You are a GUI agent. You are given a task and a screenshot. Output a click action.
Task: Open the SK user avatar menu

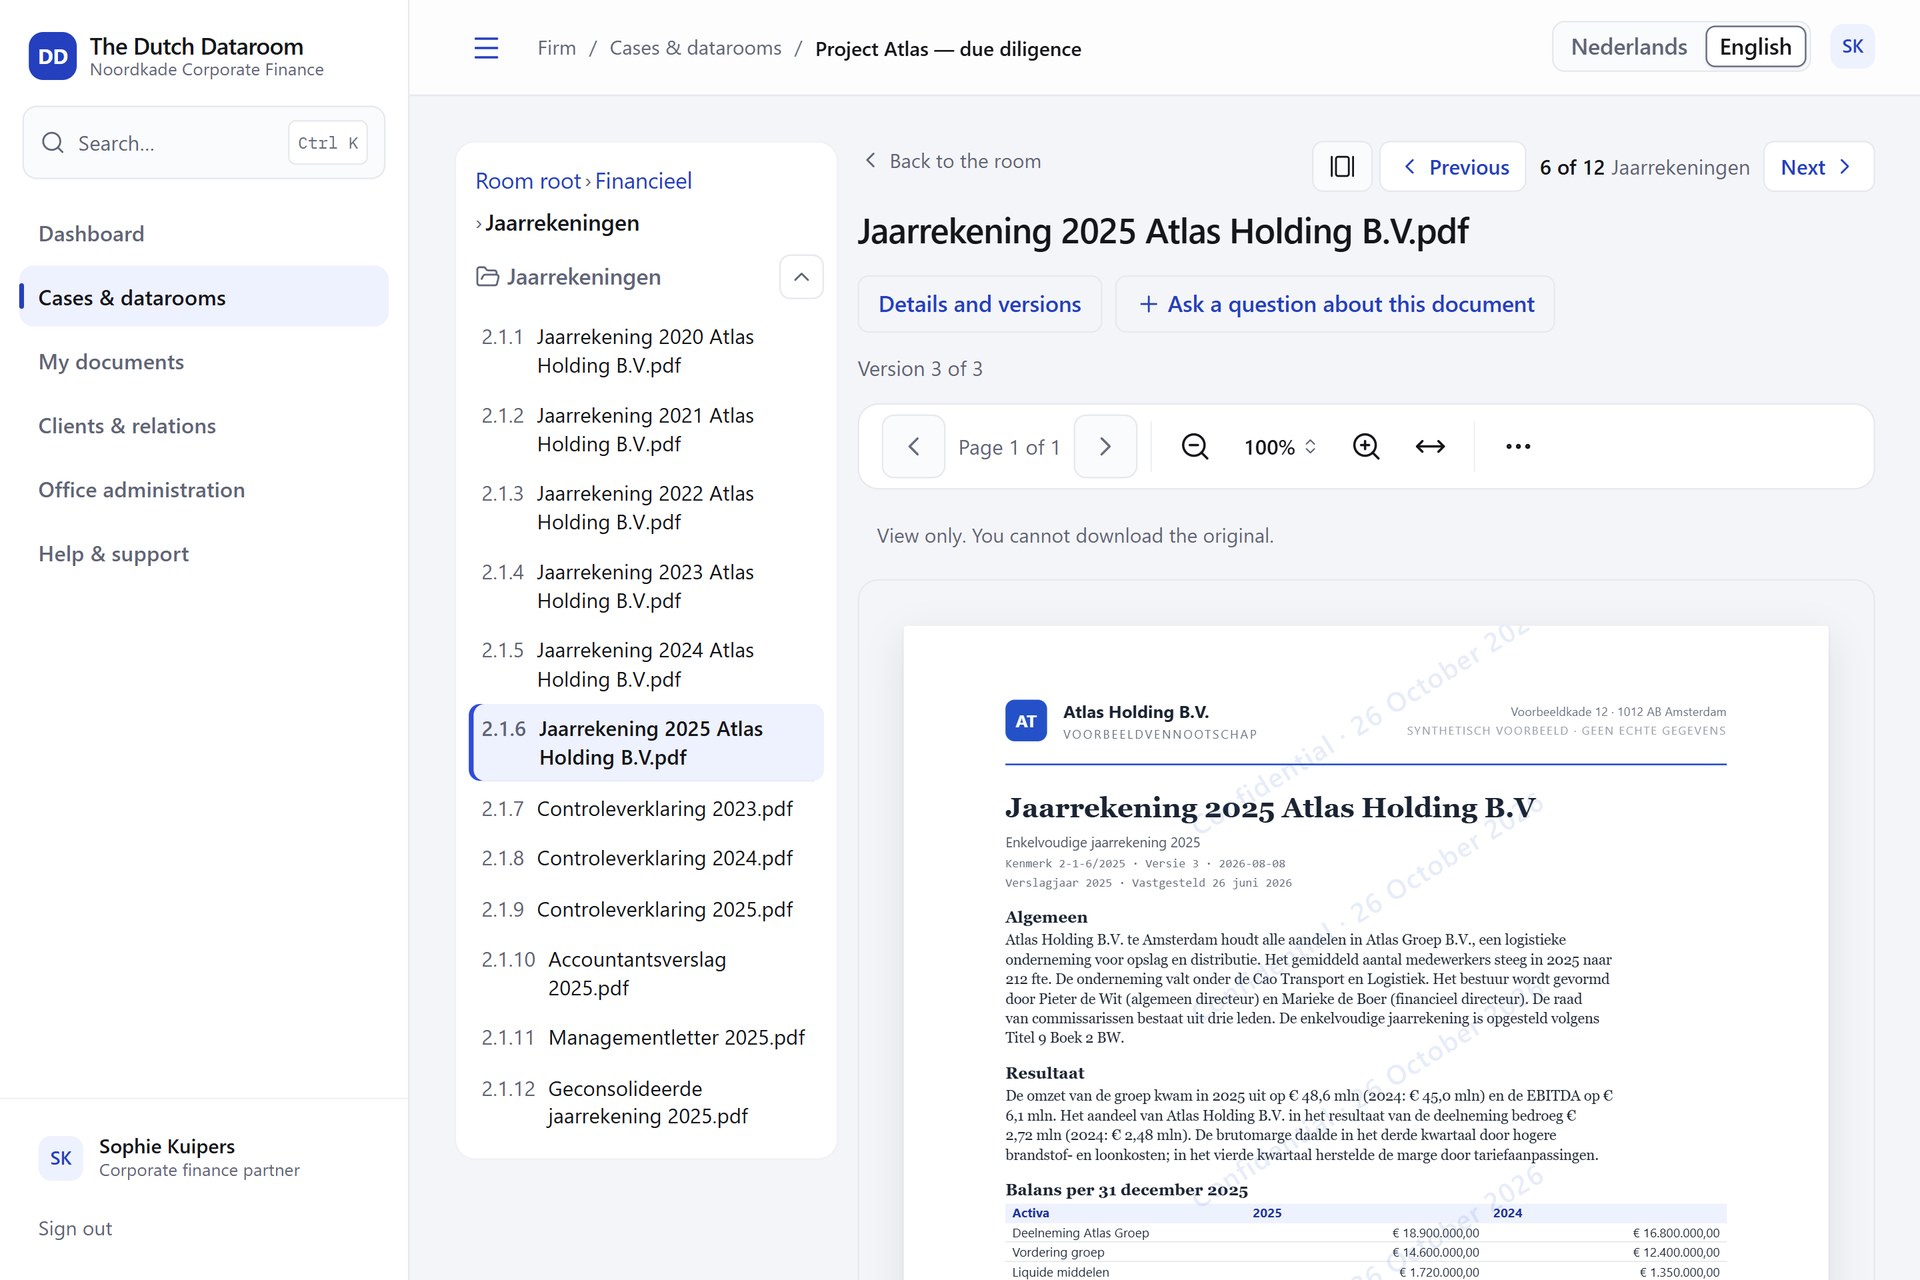coord(1852,47)
